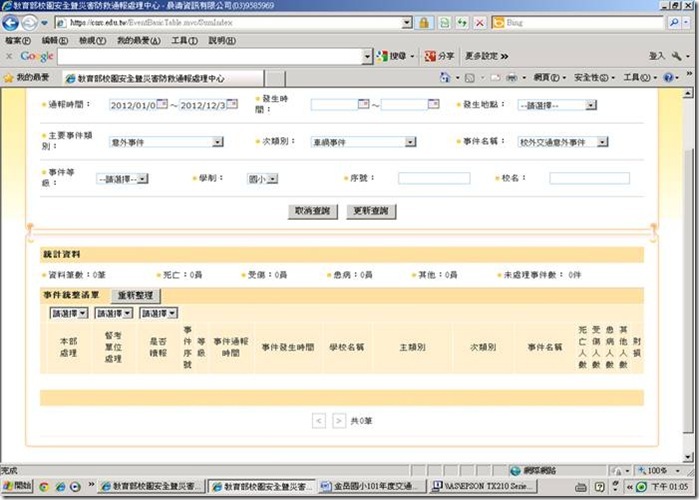Open a new blank browser tab

(275, 78)
